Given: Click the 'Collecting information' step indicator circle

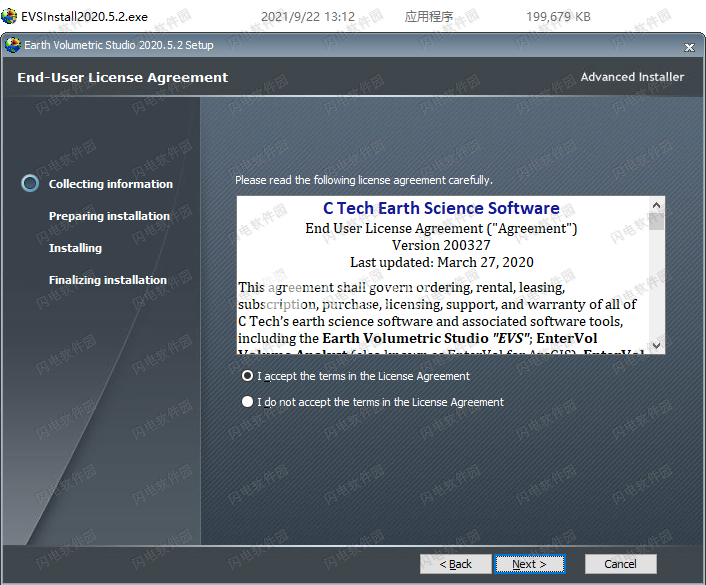Looking at the screenshot, I should [30, 183].
